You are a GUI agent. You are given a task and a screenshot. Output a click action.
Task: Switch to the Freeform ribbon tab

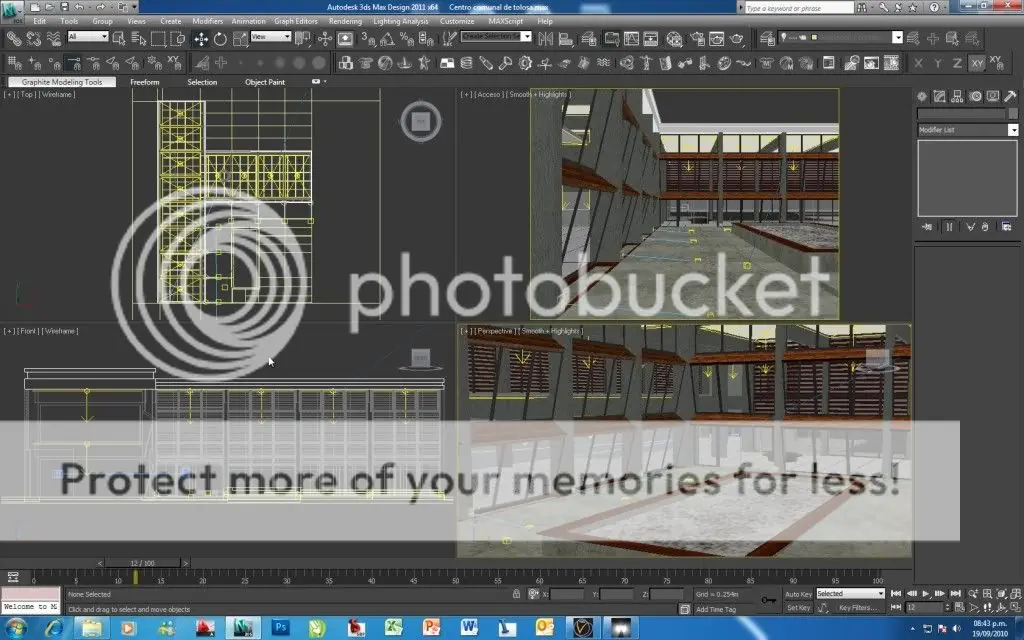point(145,82)
